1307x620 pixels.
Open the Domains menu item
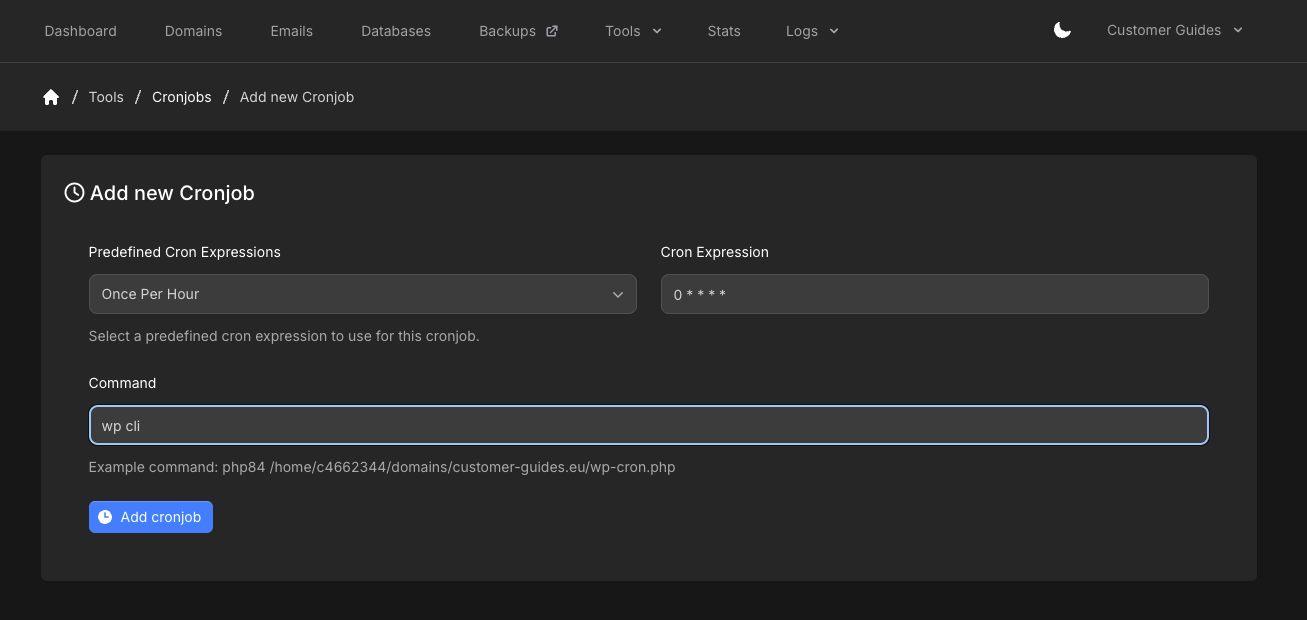tap(194, 31)
